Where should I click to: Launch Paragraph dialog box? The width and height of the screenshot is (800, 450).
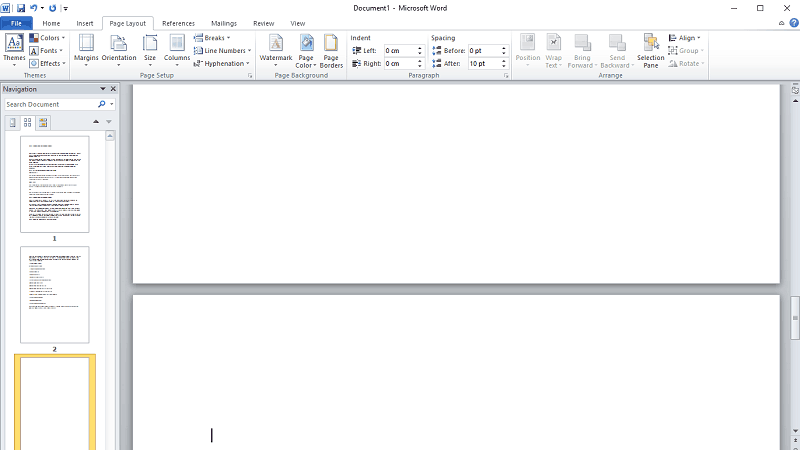click(506, 76)
